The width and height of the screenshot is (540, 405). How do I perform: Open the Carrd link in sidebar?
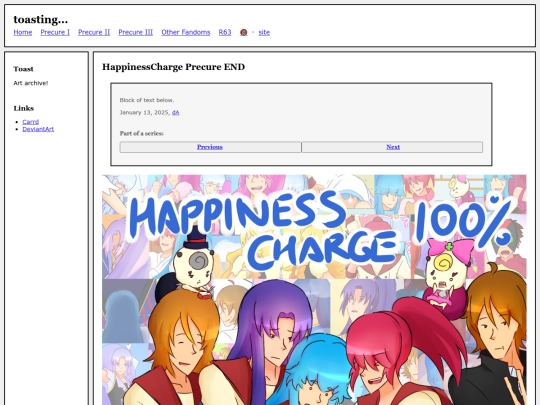pos(31,122)
